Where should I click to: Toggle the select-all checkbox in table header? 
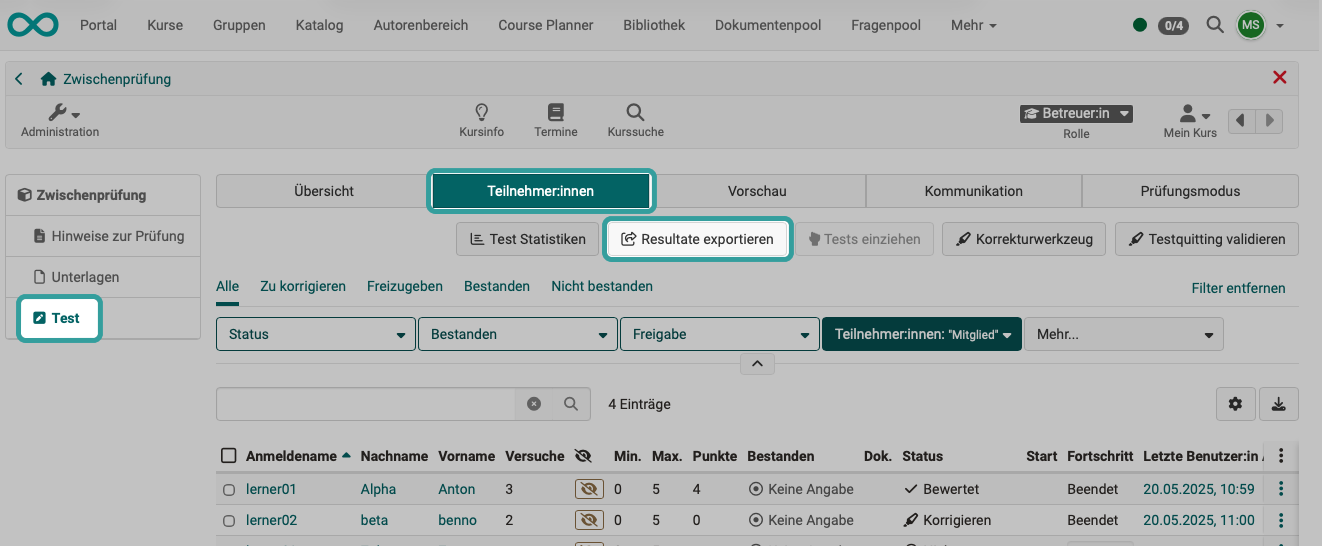coord(229,456)
